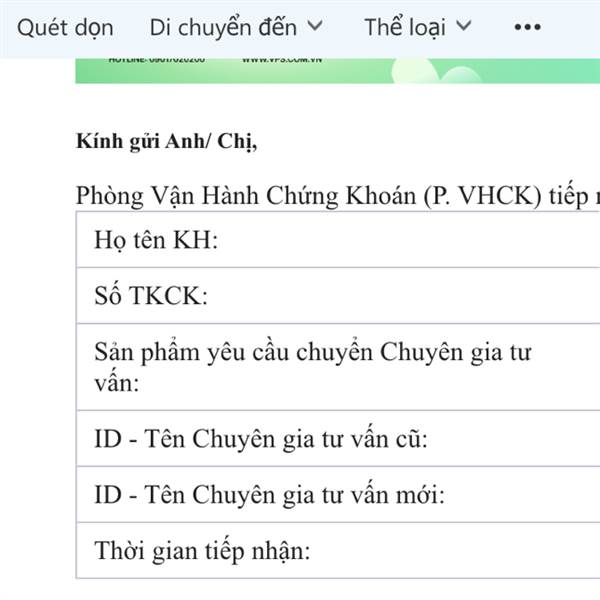Image resolution: width=600 pixels, height=600 pixels.
Task: Expand chevron beside Thể loại
Action: [464, 26]
